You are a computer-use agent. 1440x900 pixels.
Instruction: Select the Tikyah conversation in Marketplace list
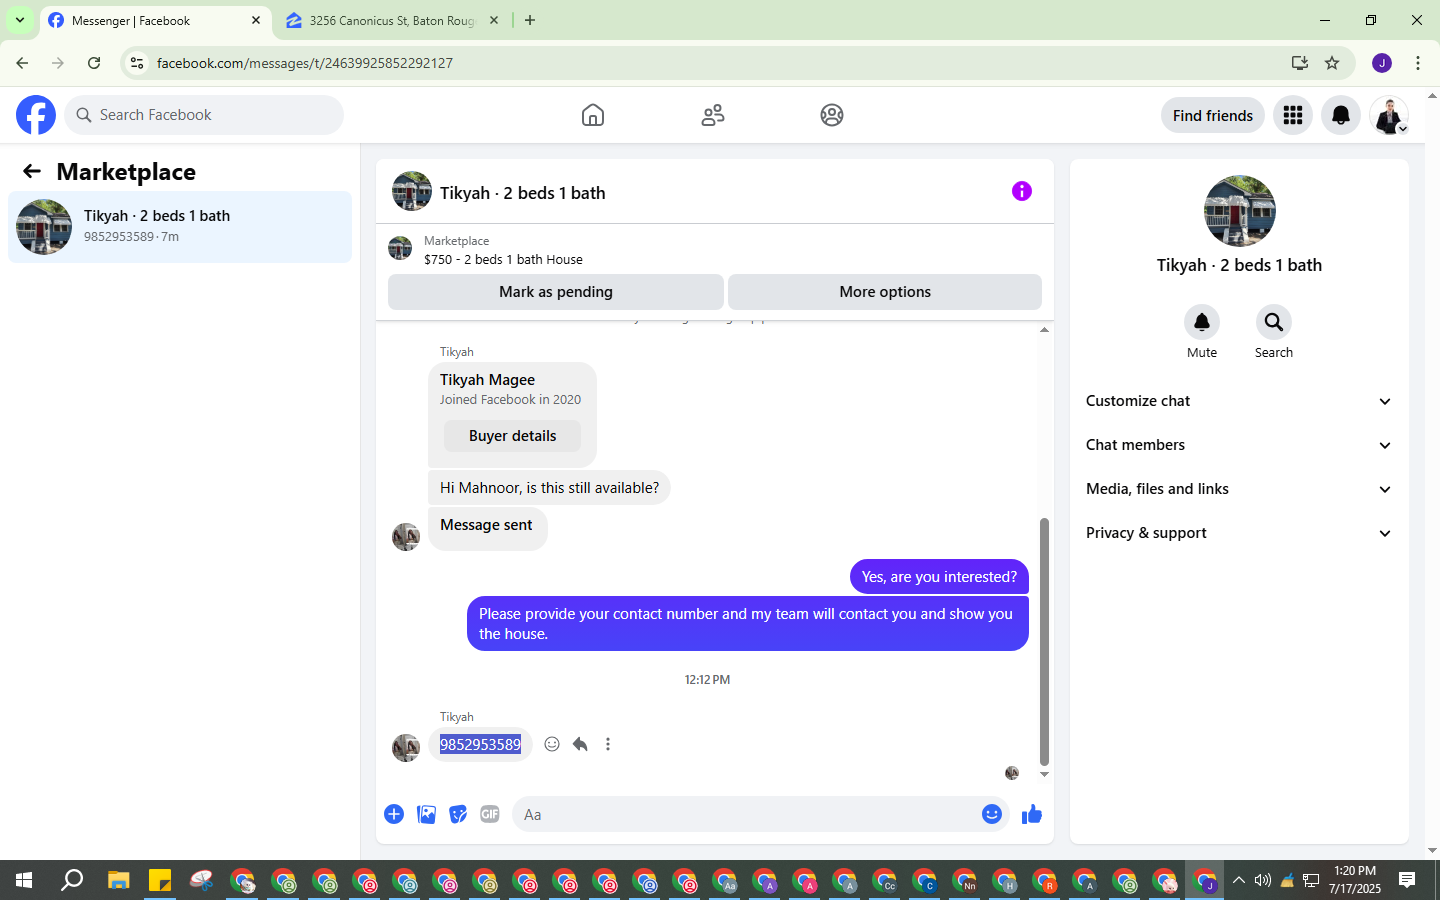point(180,227)
